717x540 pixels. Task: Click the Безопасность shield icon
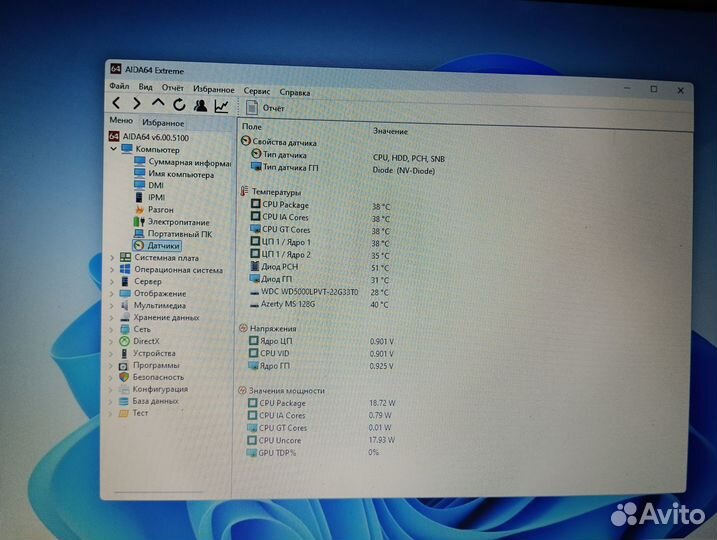(123, 377)
